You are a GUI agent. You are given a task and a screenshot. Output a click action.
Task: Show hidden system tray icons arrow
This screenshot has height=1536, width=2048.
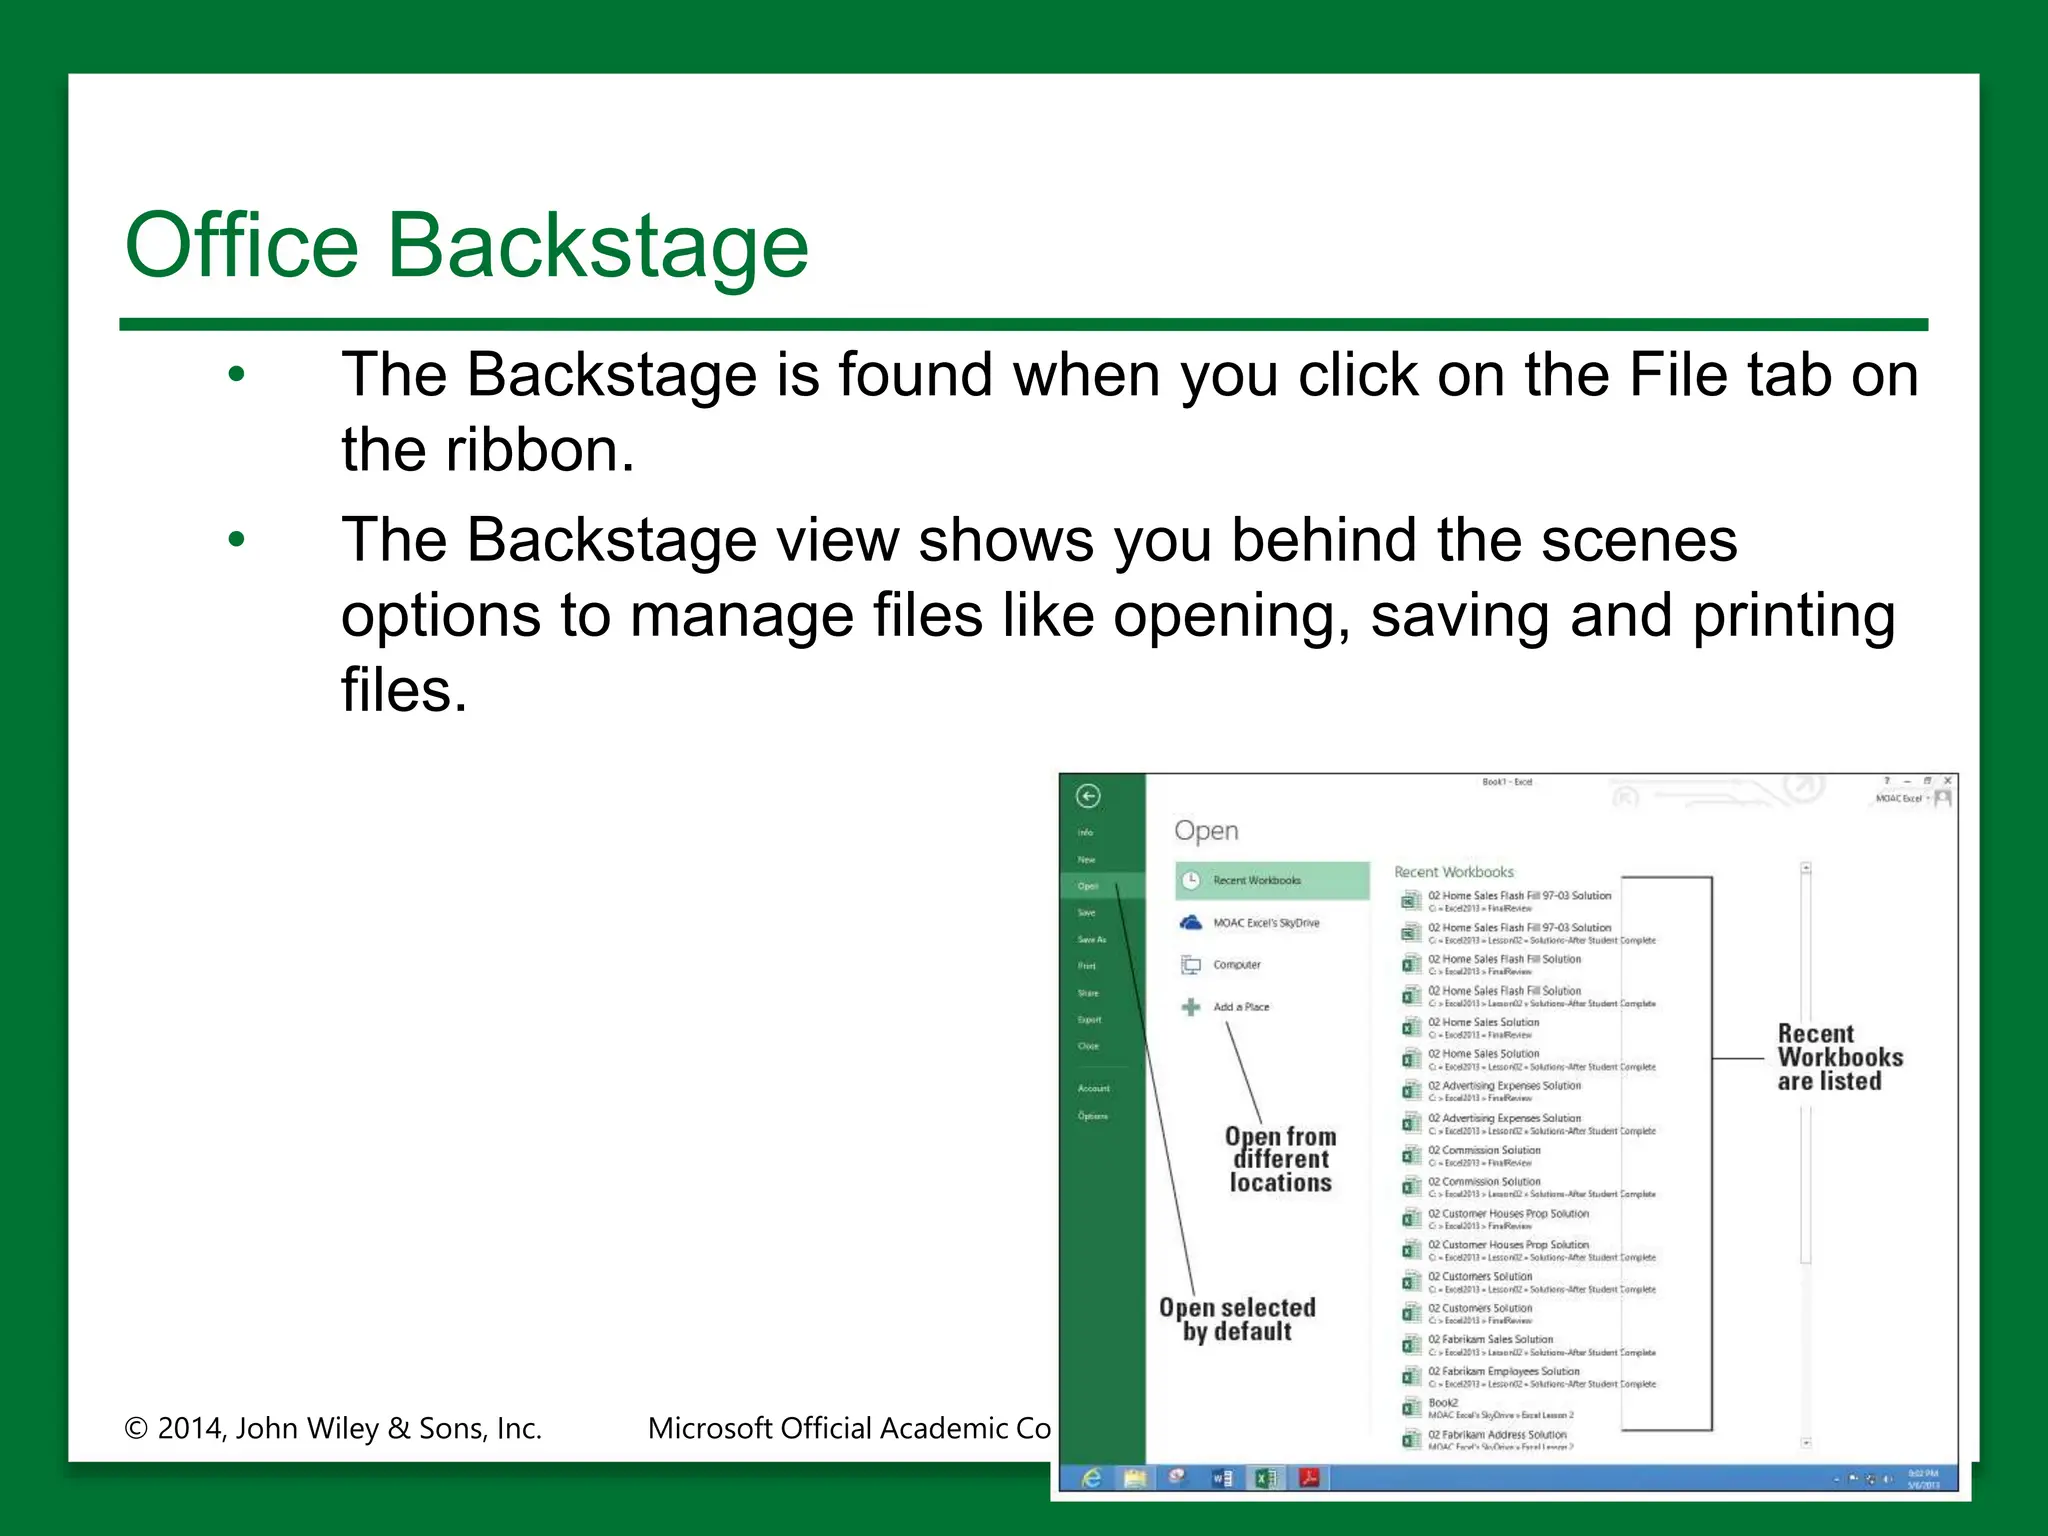click(x=1836, y=1479)
